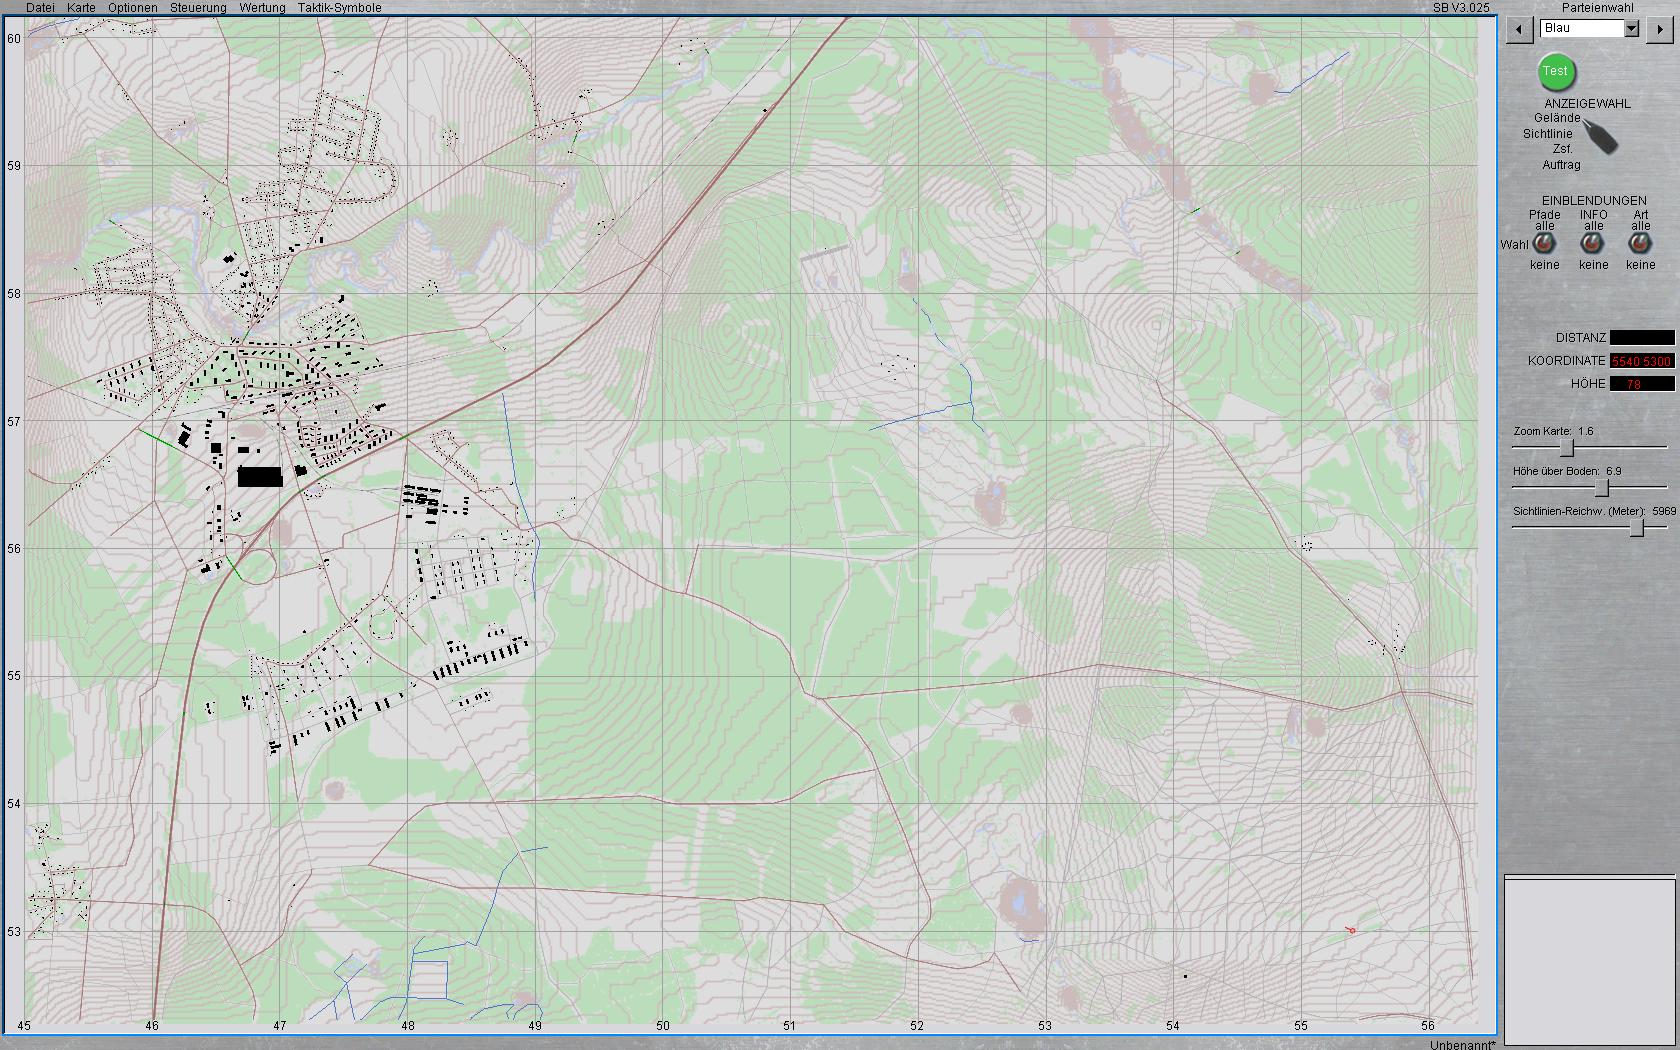This screenshot has width=1680, height=1050.
Task: Click the red unit marker on map
Action: (x=1350, y=930)
